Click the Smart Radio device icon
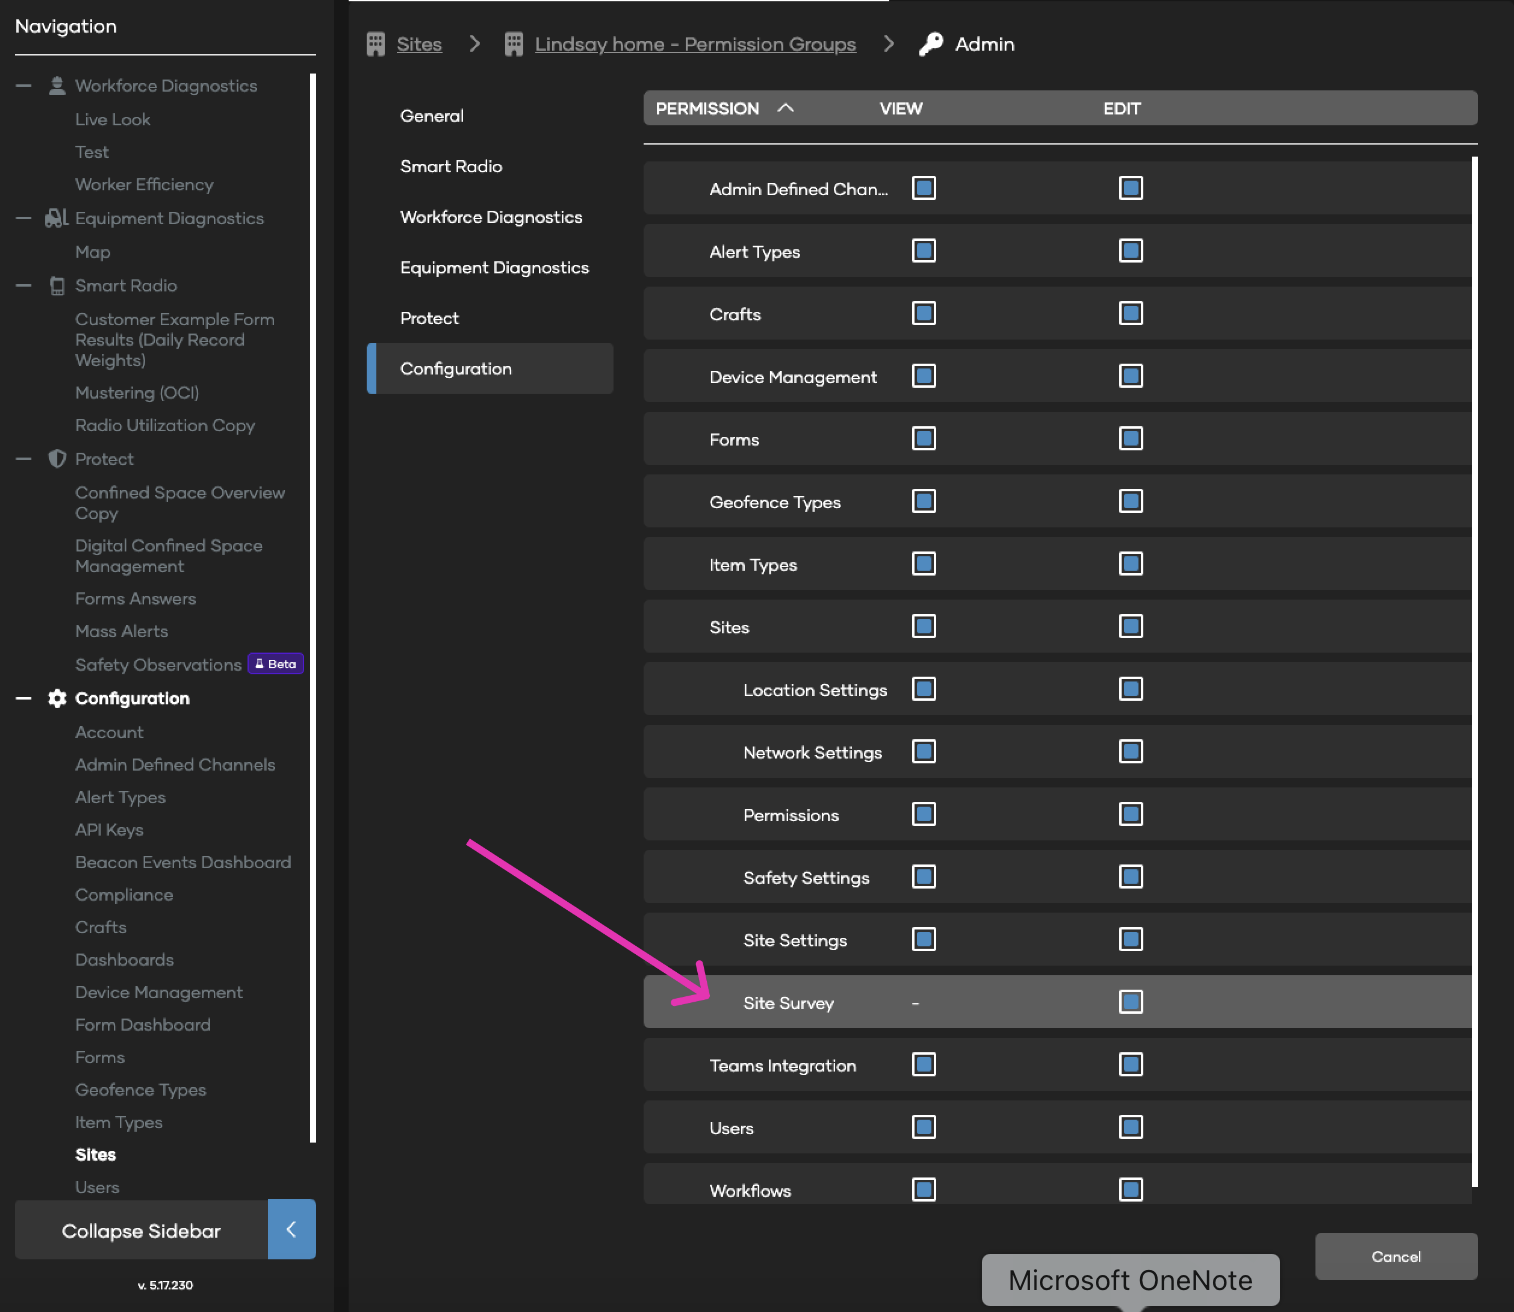This screenshot has height=1312, width=1514. point(57,286)
